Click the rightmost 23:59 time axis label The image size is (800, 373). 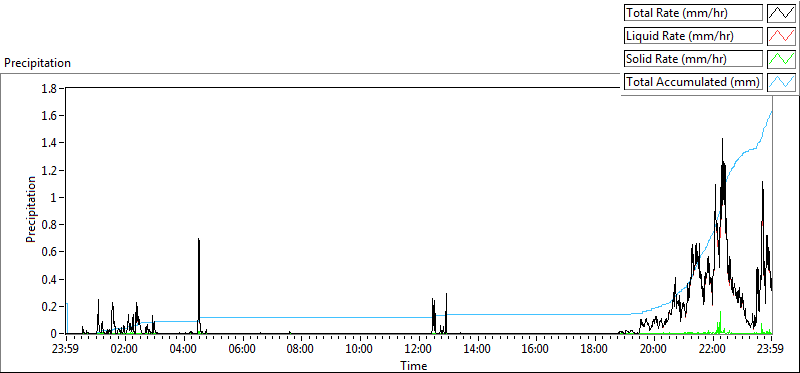coord(771,350)
